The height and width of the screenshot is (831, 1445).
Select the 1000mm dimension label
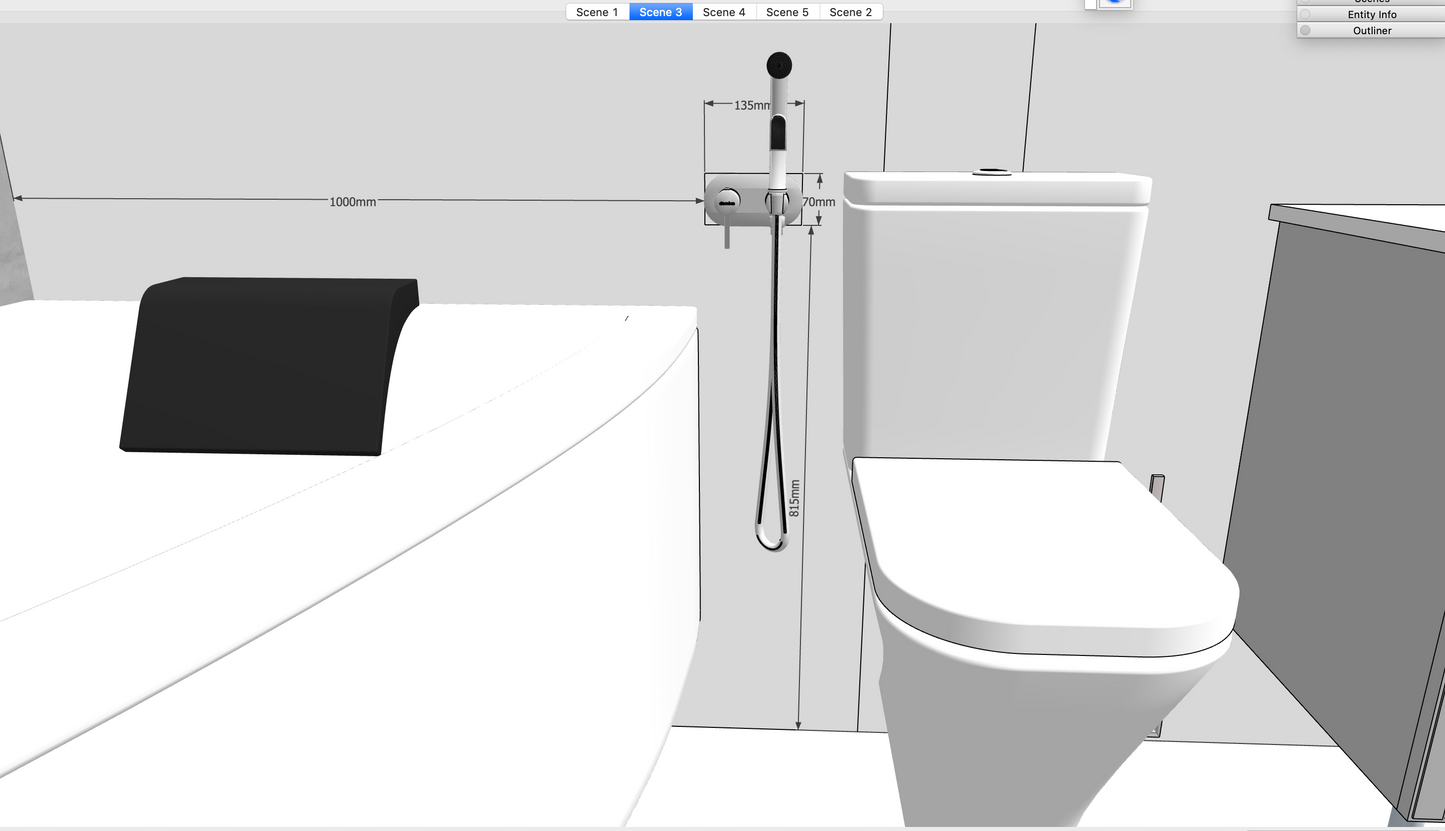pos(353,202)
